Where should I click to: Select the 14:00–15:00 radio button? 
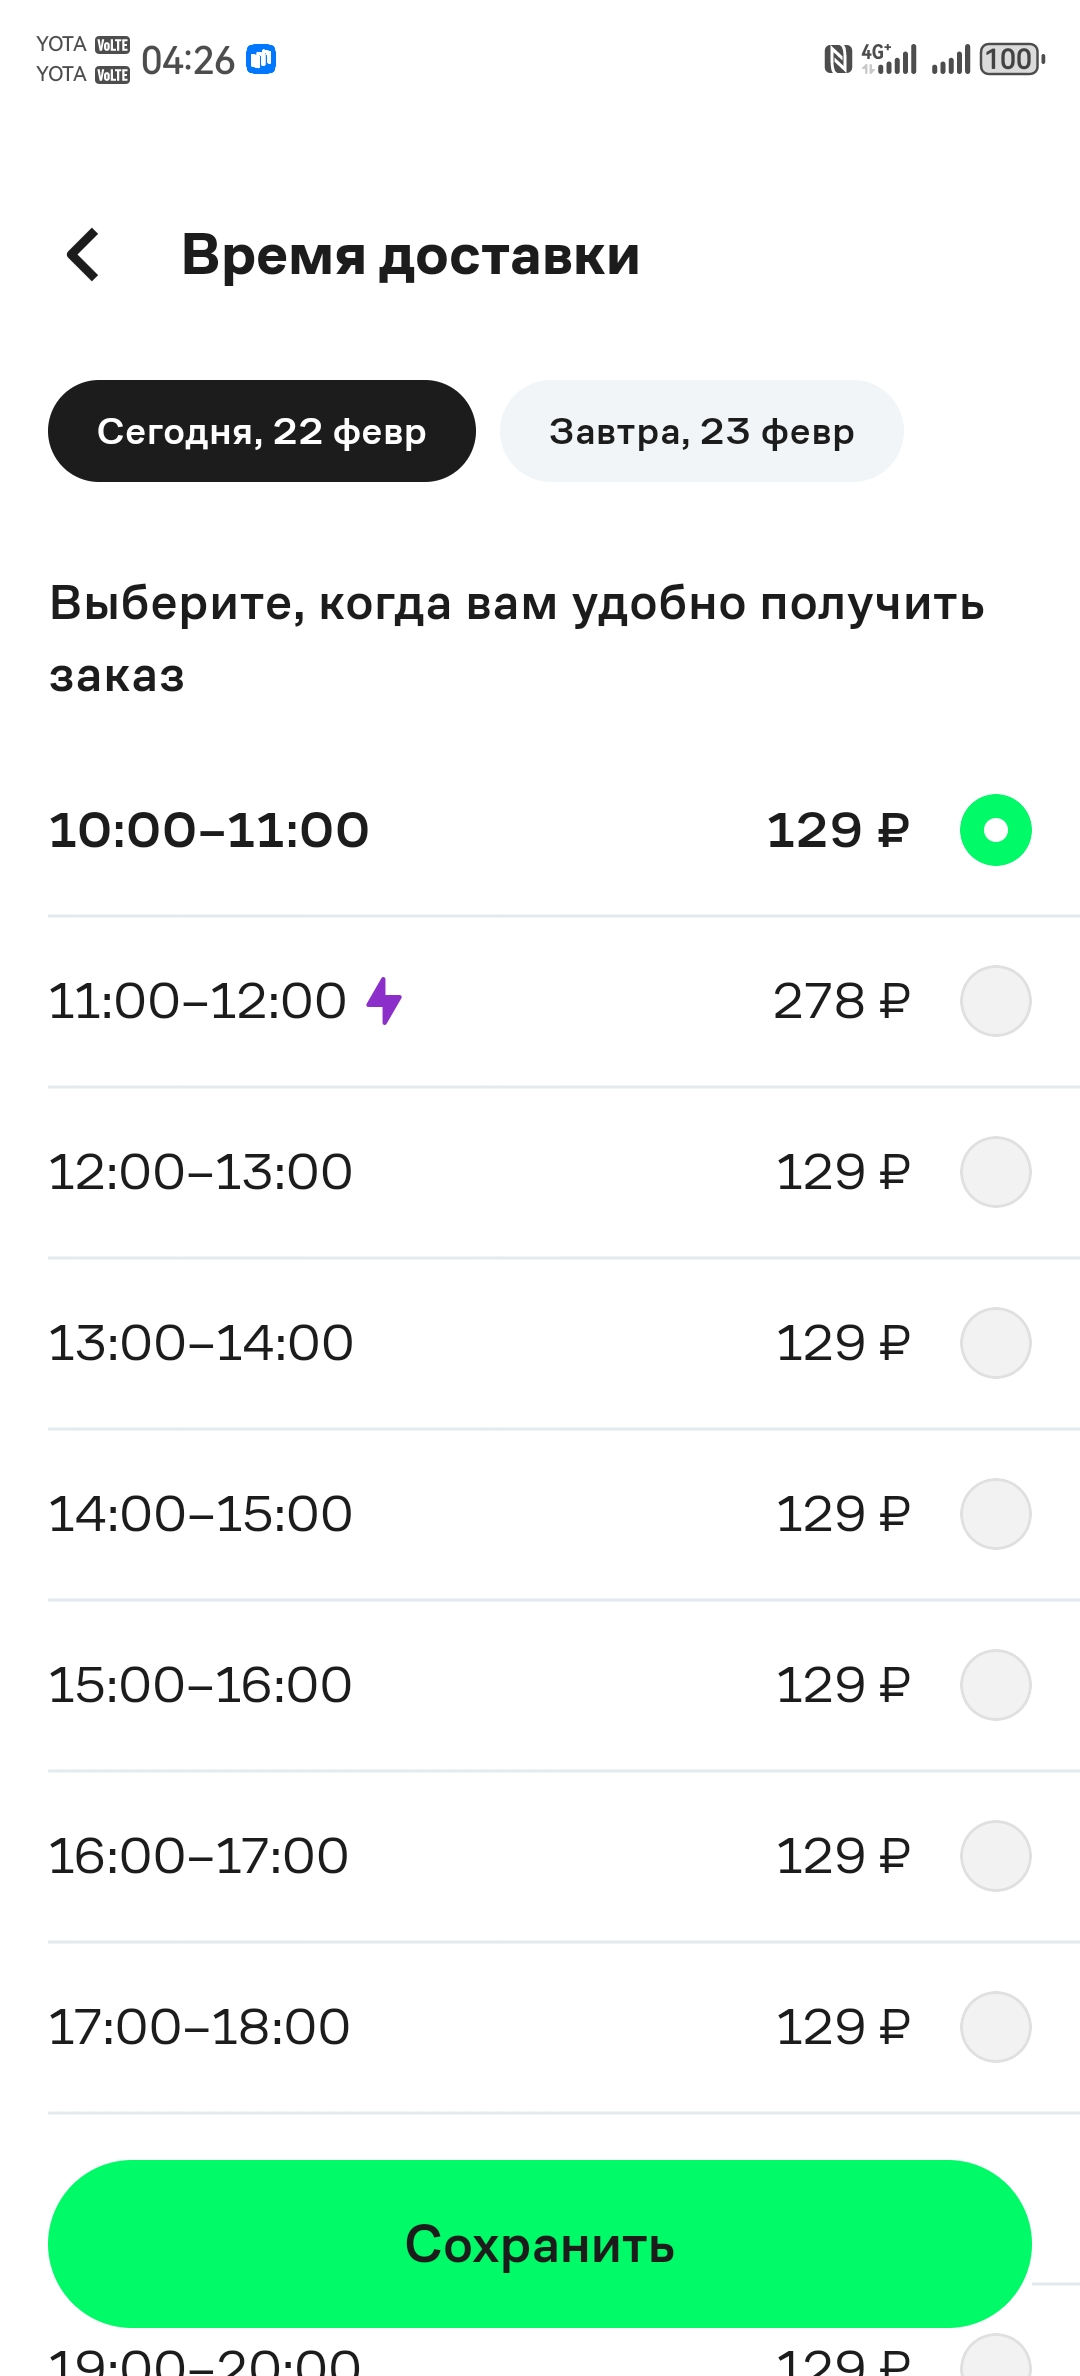coord(996,1514)
